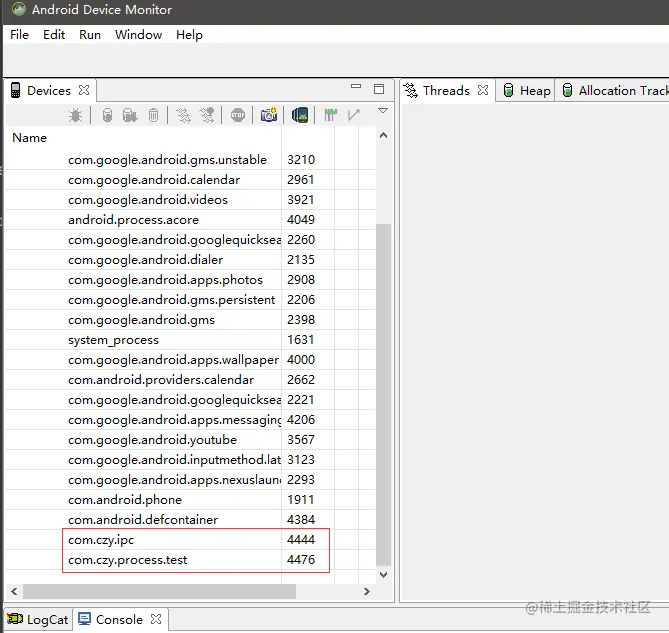
Task: Close the Threads tab
Action: tap(483, 90)
